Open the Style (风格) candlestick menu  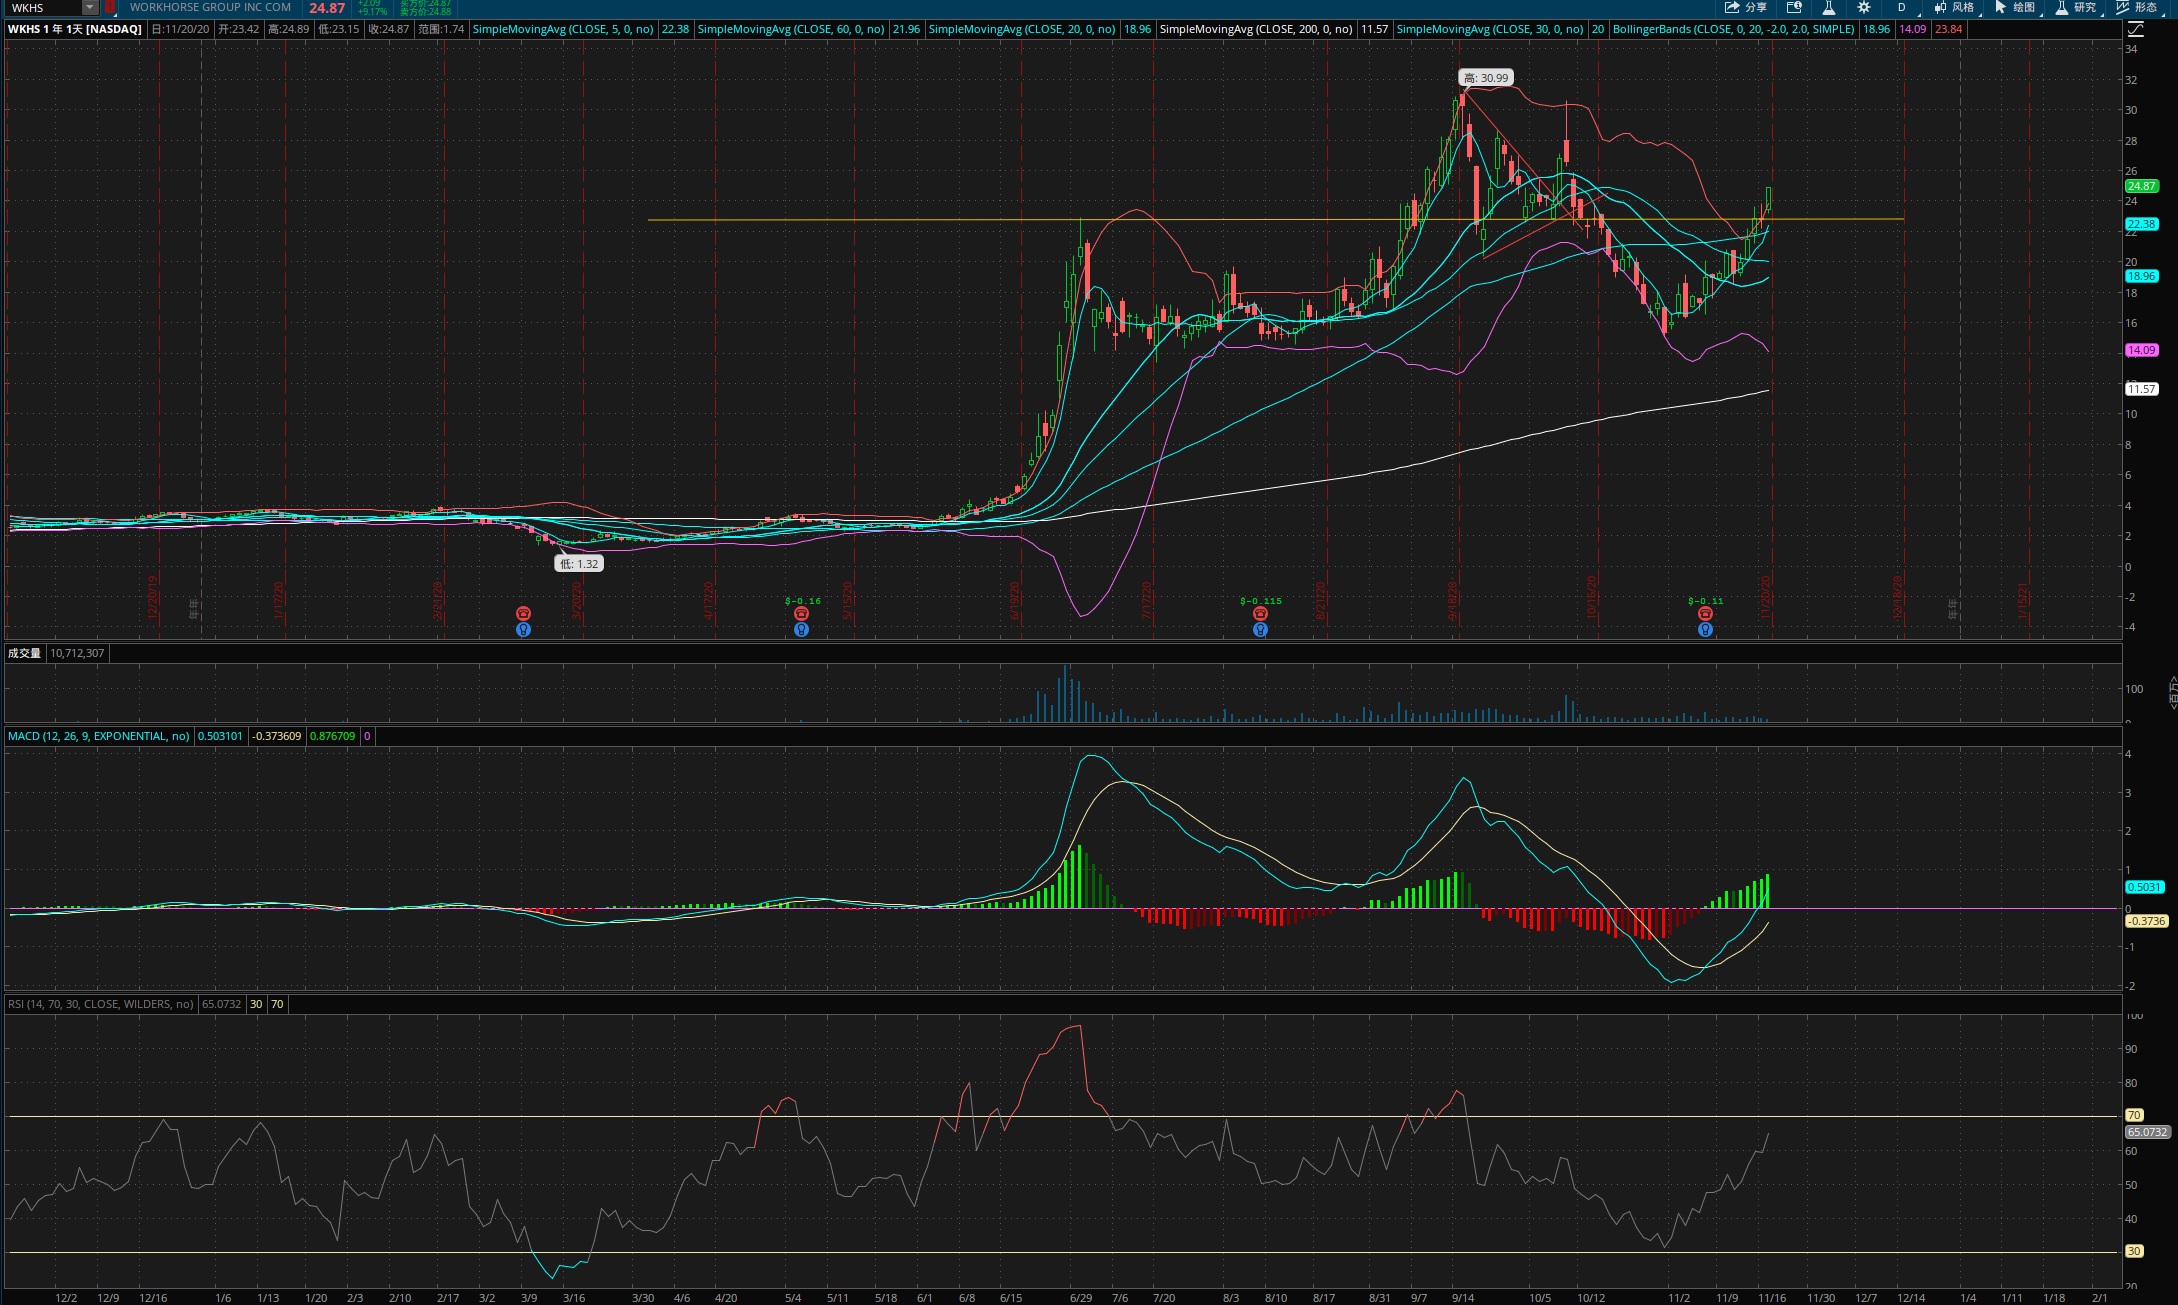pyautogui.click(x=1954, y=7)
